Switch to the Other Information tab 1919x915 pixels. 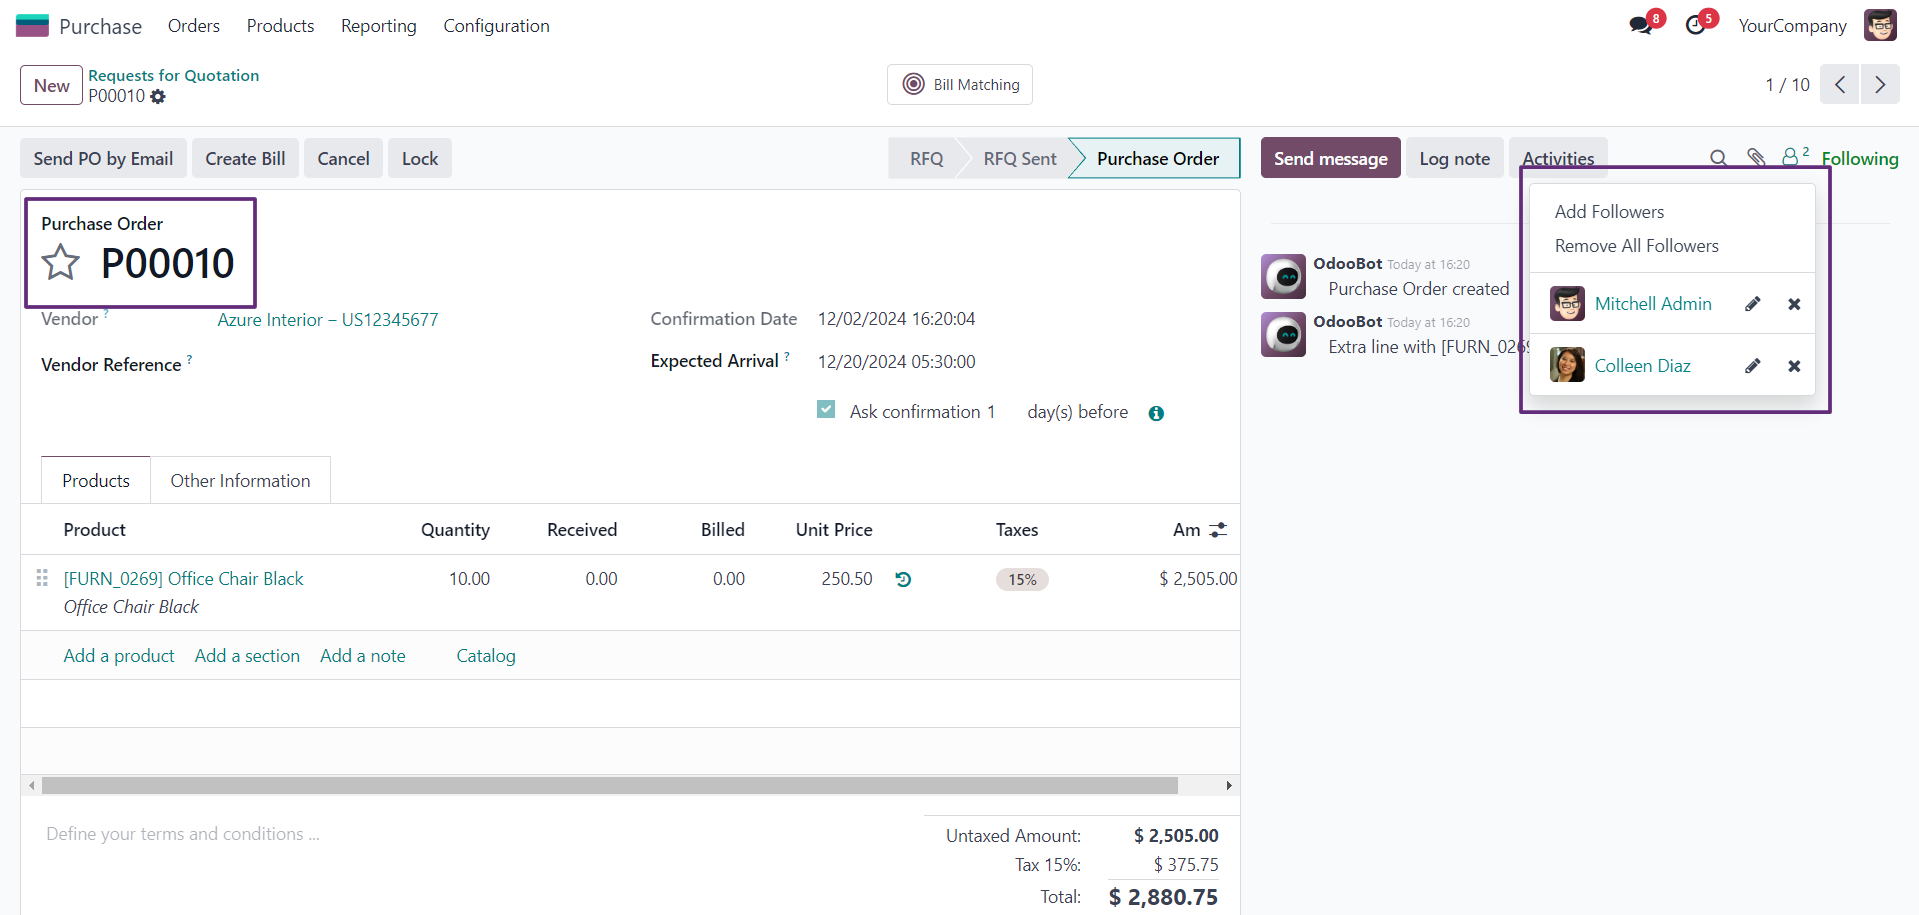tap(240, 480)
